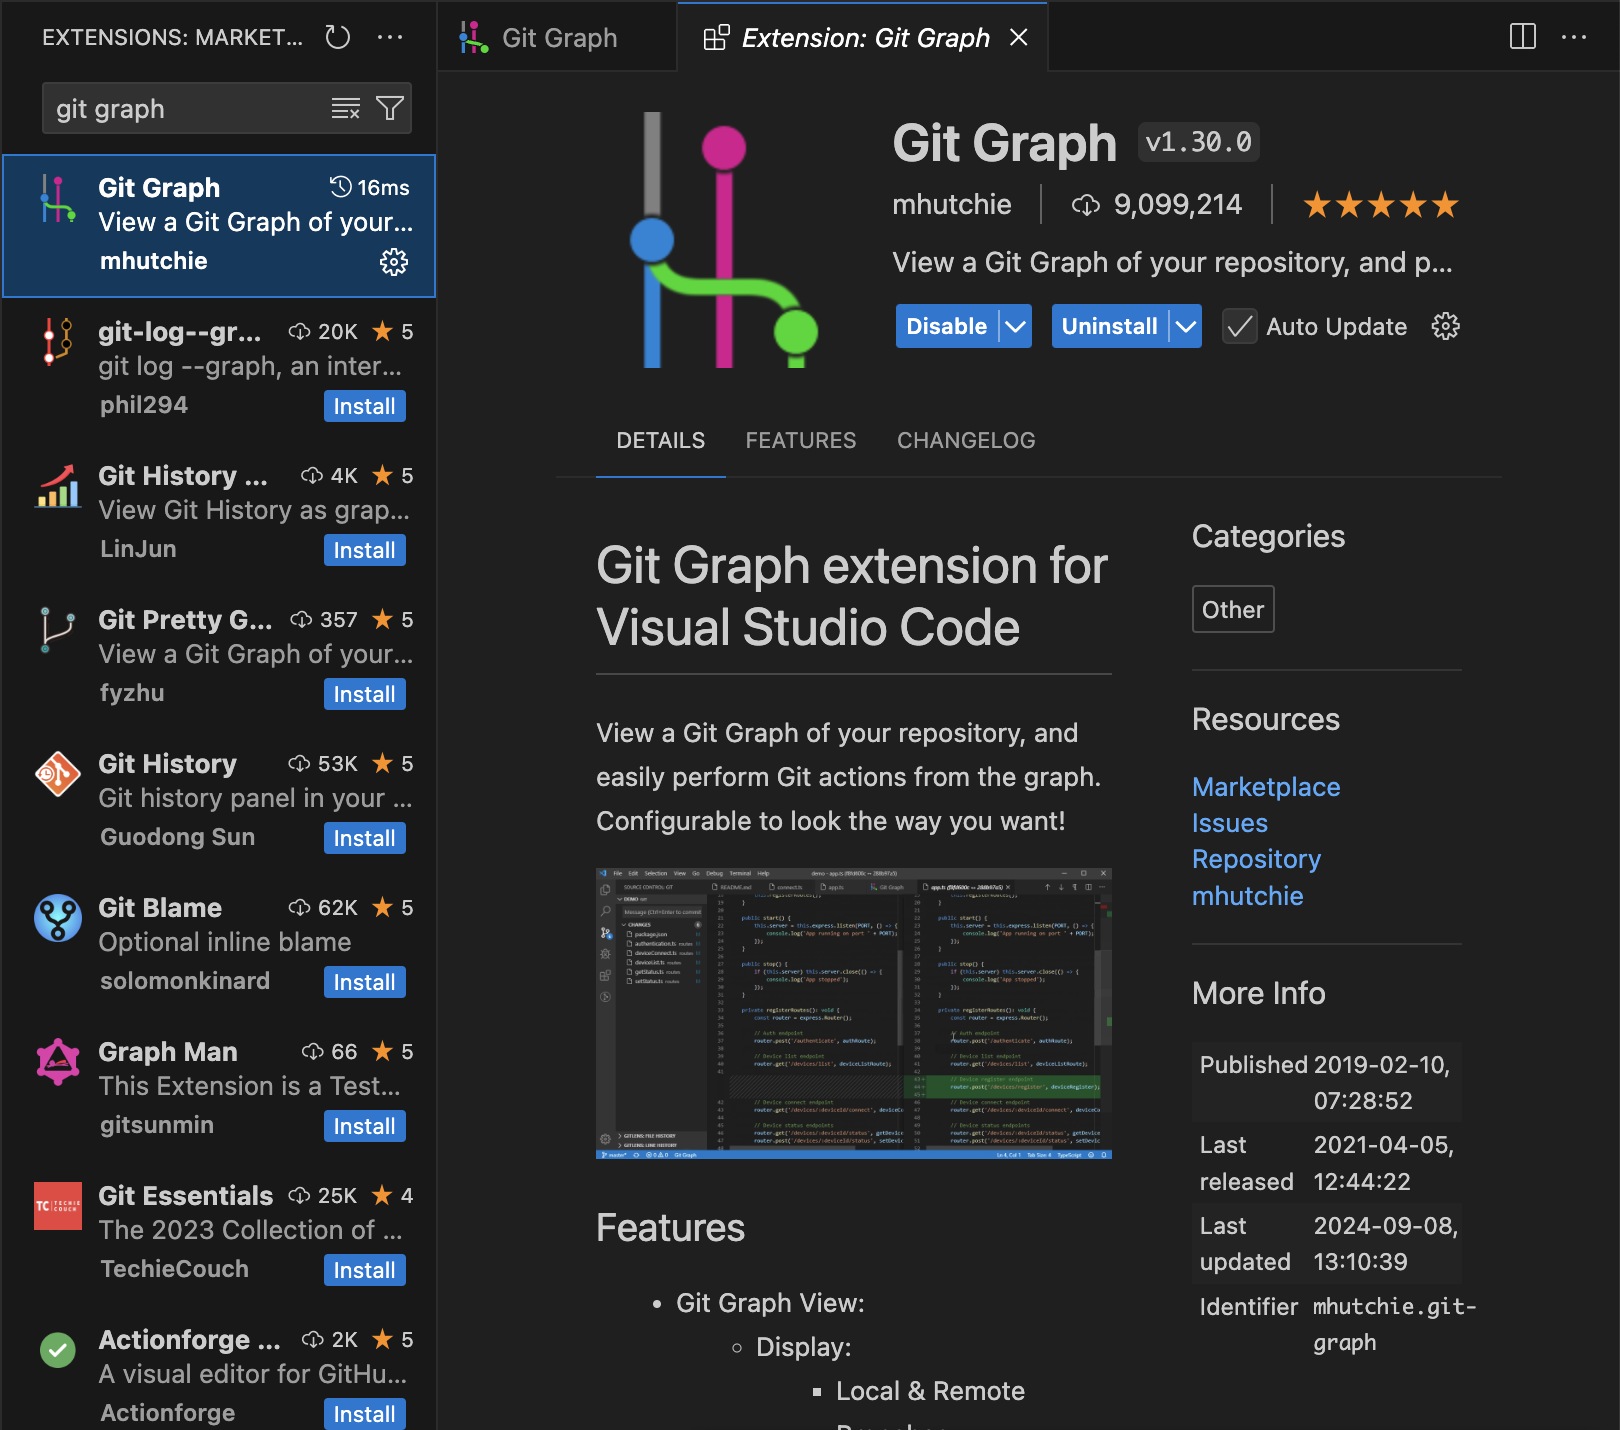Viewport: 1620px width, 1430px height.
Task: Select the Git Essentials extension title
Action: pyautogui.click(x=185, y=1196)
